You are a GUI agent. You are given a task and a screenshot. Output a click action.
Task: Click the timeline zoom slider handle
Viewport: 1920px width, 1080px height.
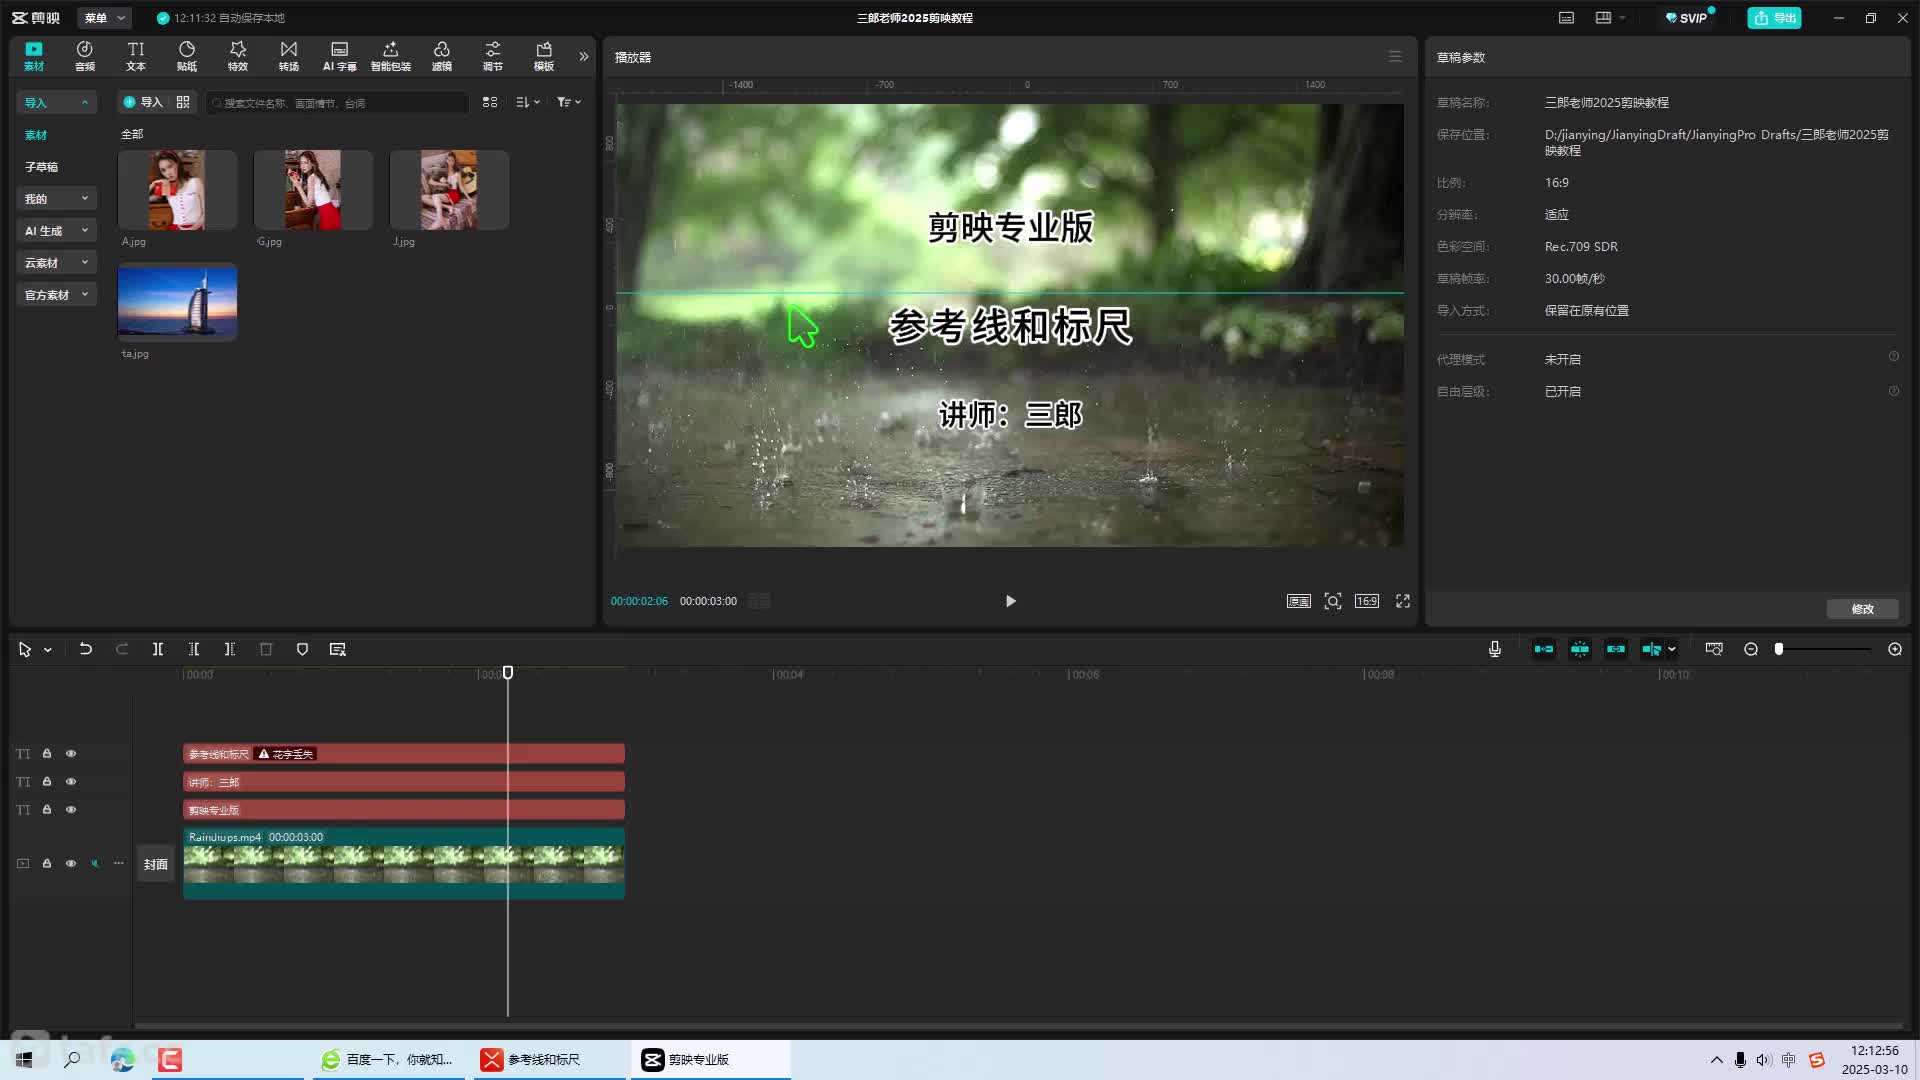(1779, 649)
